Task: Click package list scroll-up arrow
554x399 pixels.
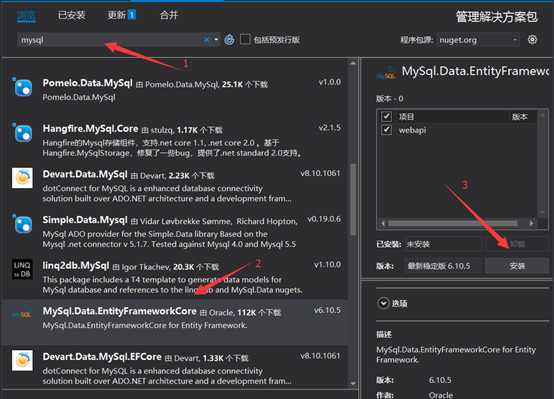Action: point(353,63)
